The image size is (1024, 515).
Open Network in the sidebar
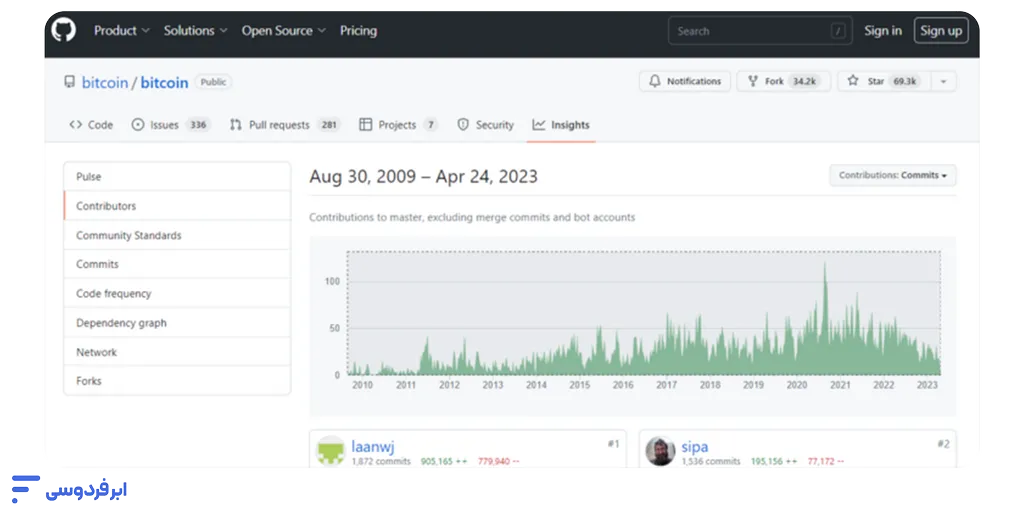(177, 352)
